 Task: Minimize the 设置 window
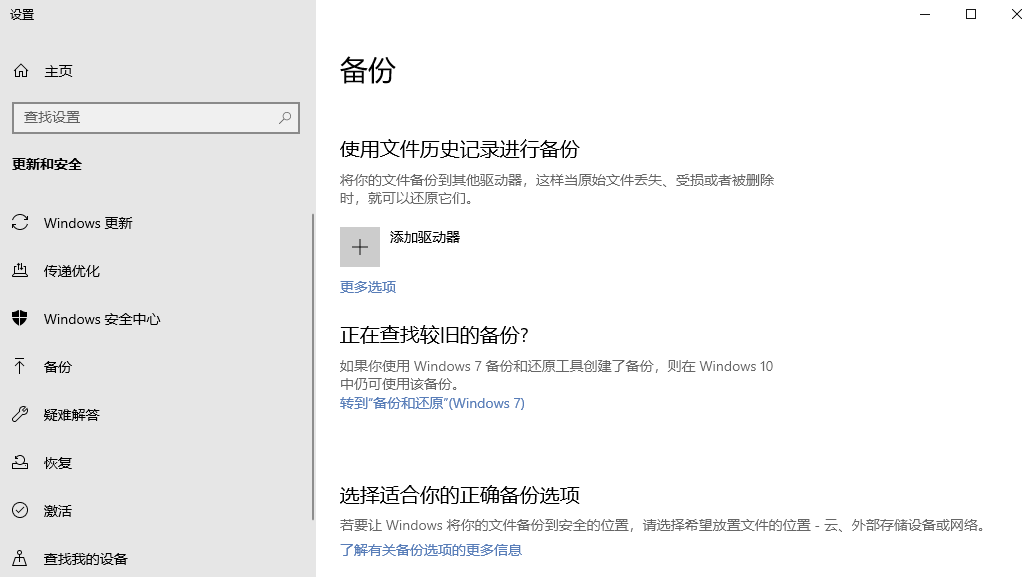[924, 14]
